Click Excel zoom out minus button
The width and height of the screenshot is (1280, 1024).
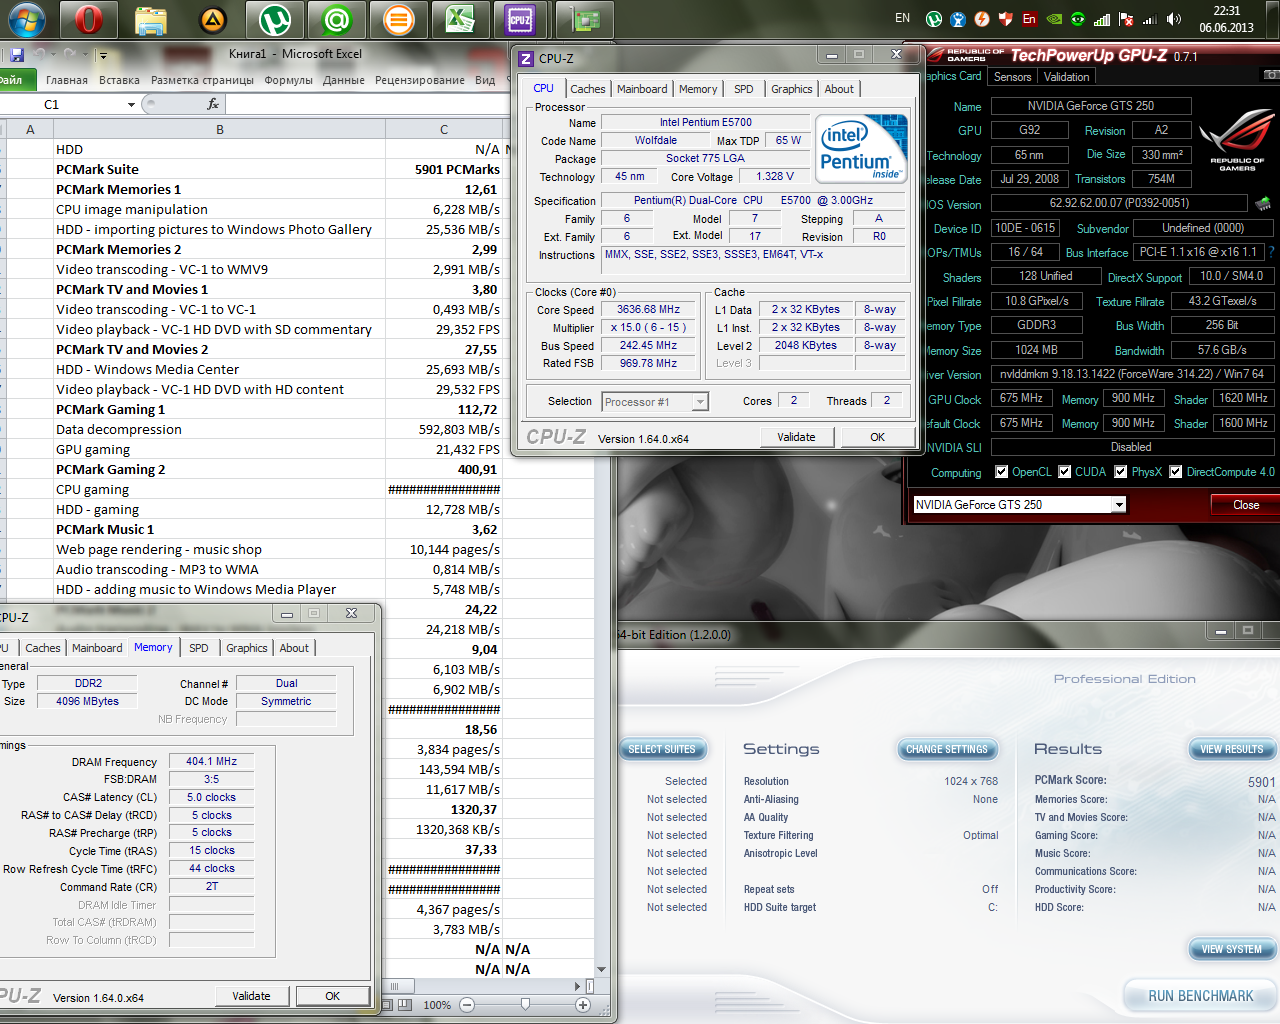tap(467, 1004)
